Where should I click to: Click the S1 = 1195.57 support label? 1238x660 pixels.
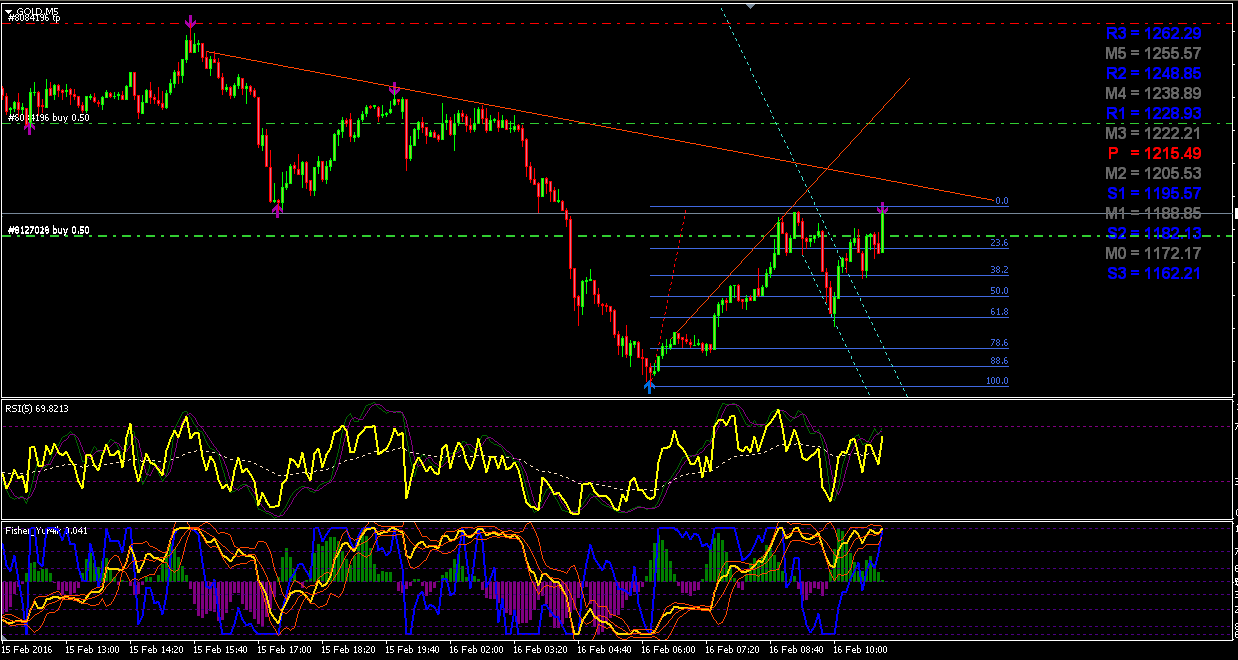tap(1154, 194)
